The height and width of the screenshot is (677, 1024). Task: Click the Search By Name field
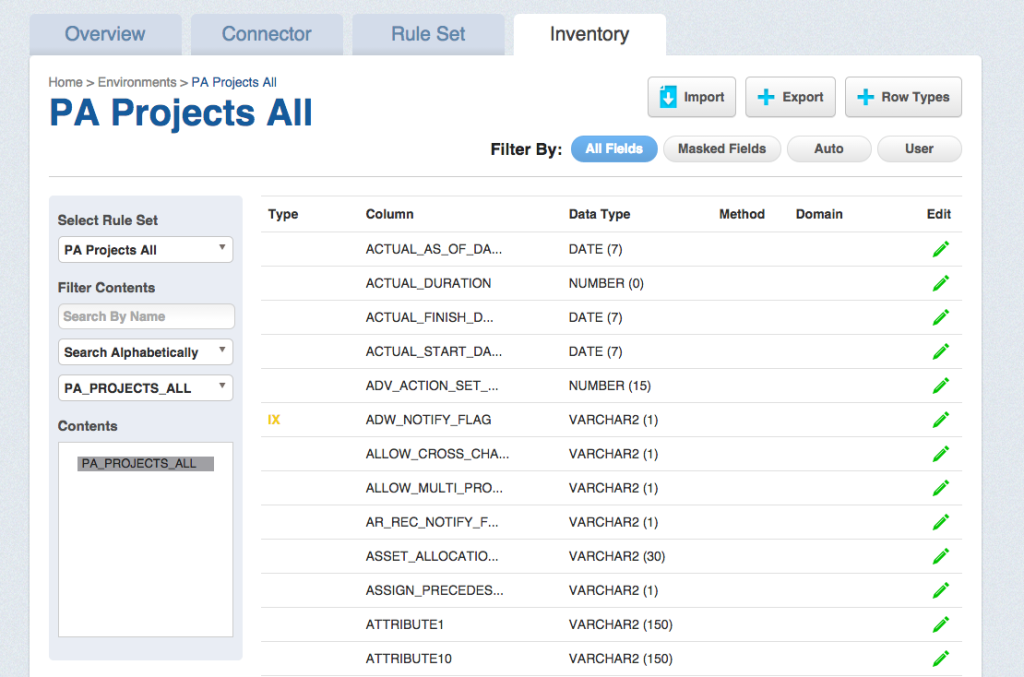(145, 316)
